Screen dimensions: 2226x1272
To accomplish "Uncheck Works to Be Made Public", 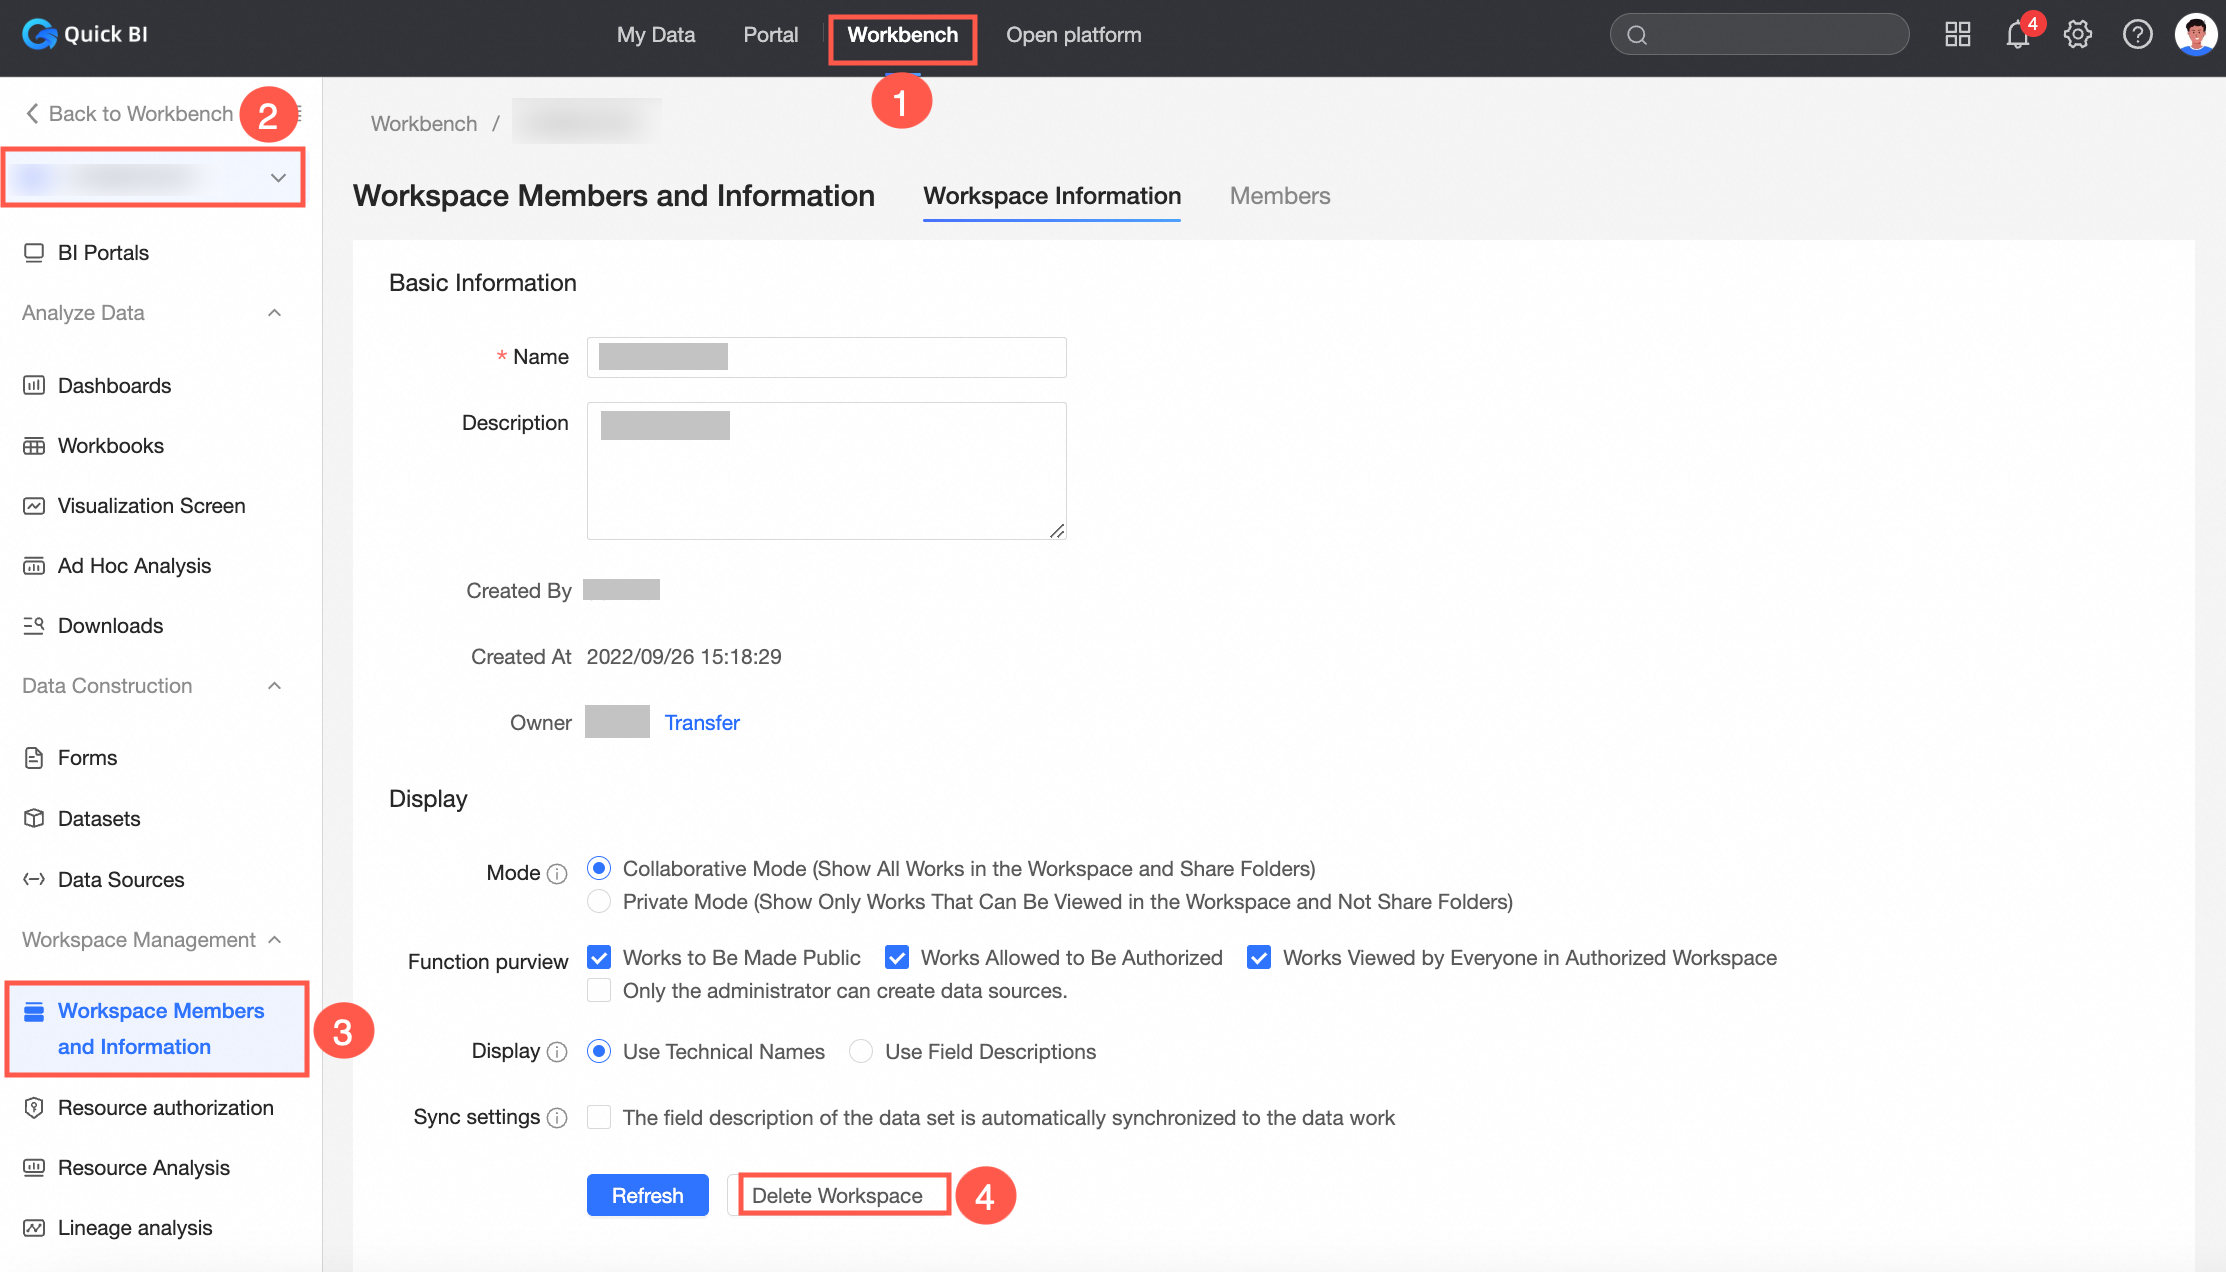I will pos(599,958).
